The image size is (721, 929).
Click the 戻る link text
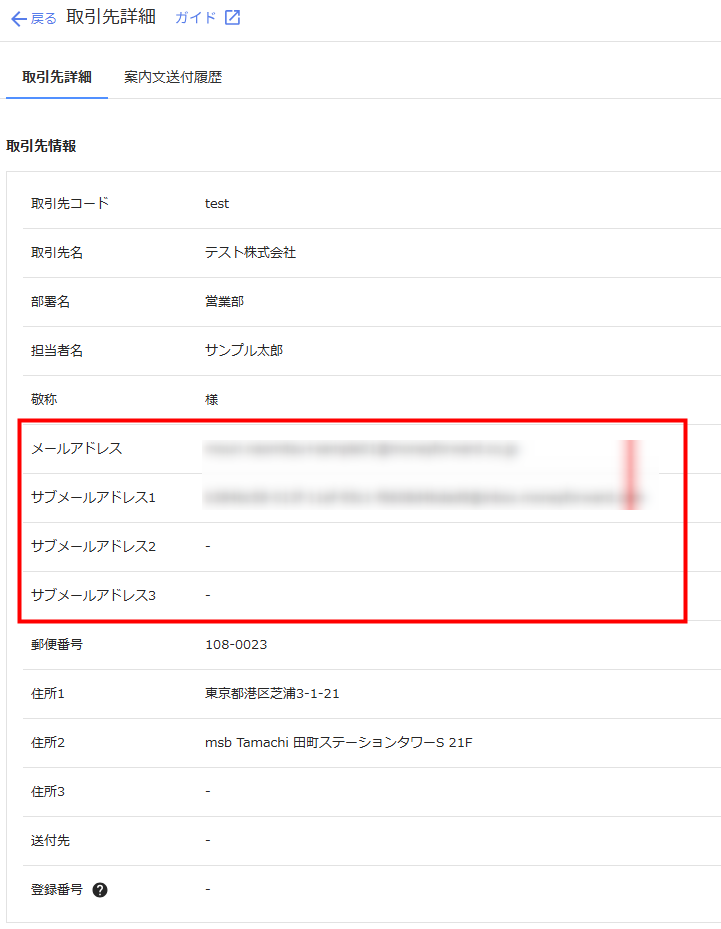pos(44,19)
